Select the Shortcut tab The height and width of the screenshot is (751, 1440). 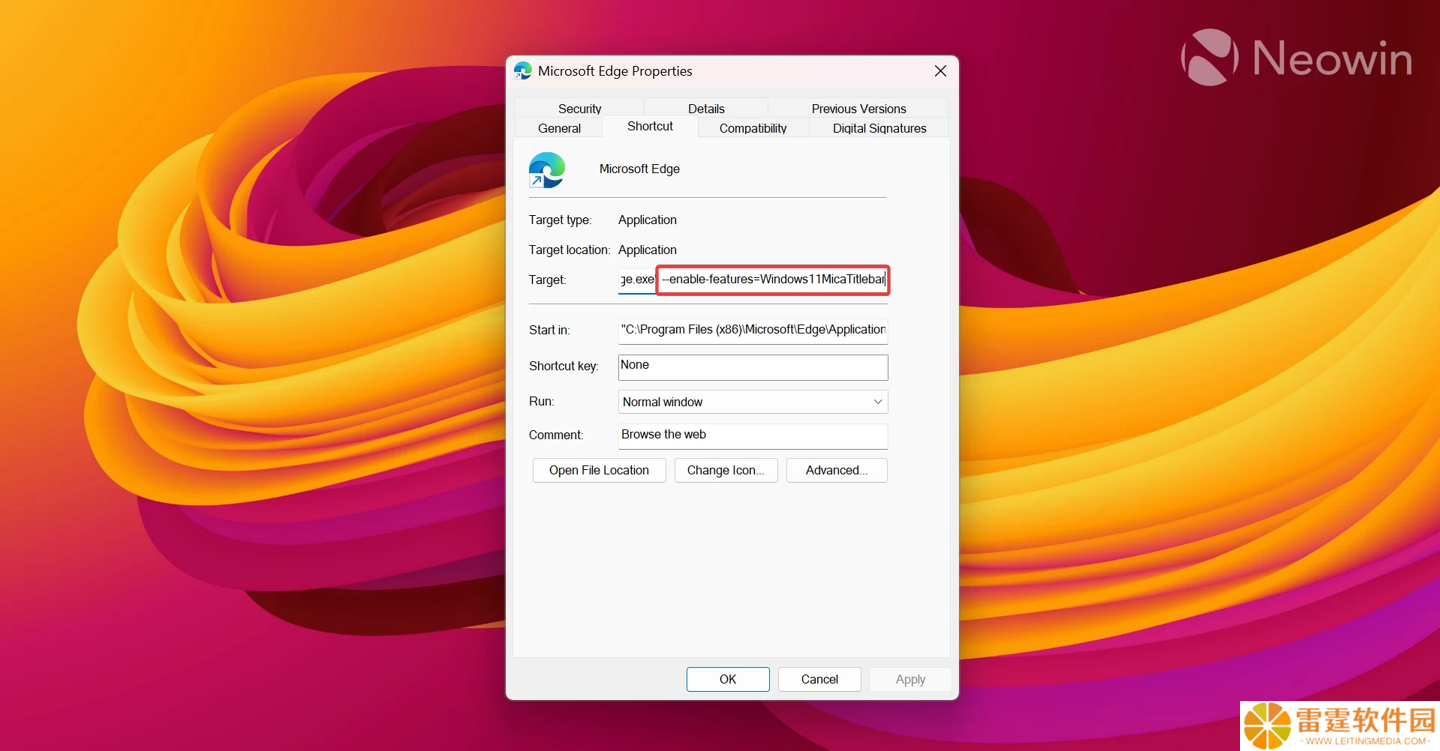[x=650, y=126]
